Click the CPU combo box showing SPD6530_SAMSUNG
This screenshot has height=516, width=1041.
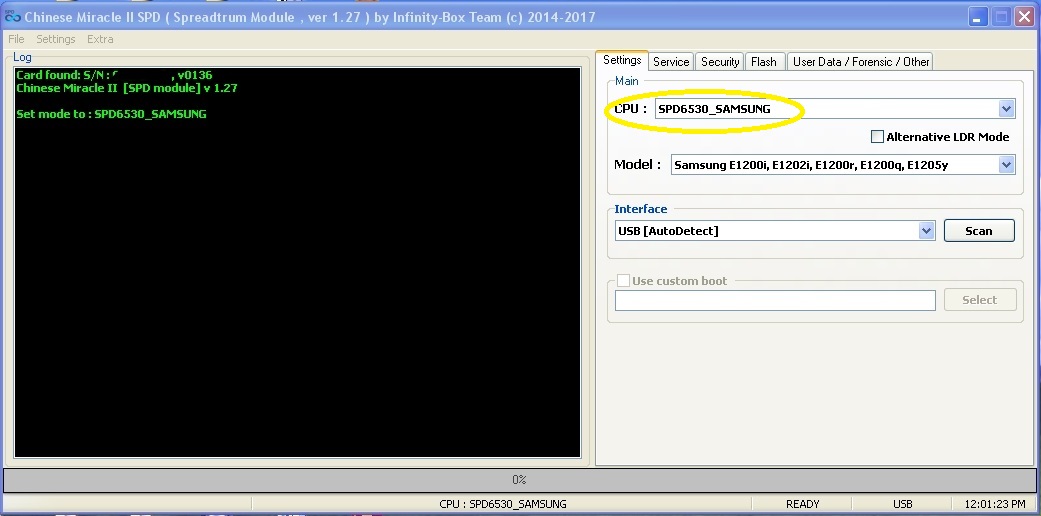[x=835, y=109]
